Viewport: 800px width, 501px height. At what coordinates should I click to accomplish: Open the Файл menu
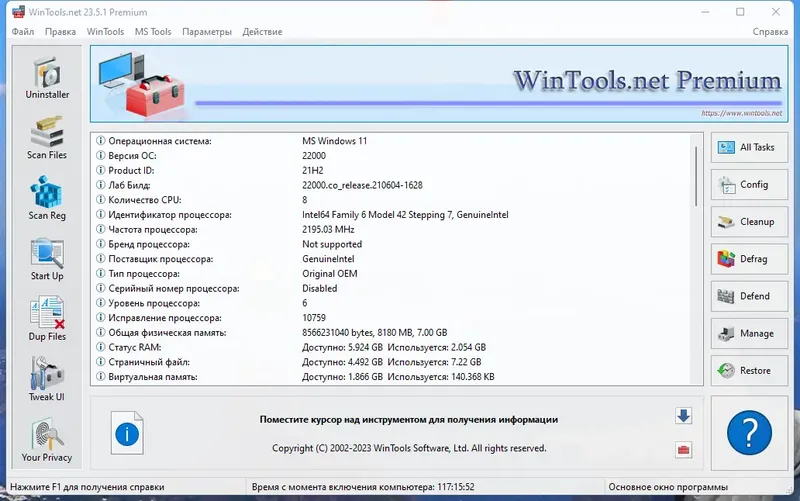(x=23, y=32)
